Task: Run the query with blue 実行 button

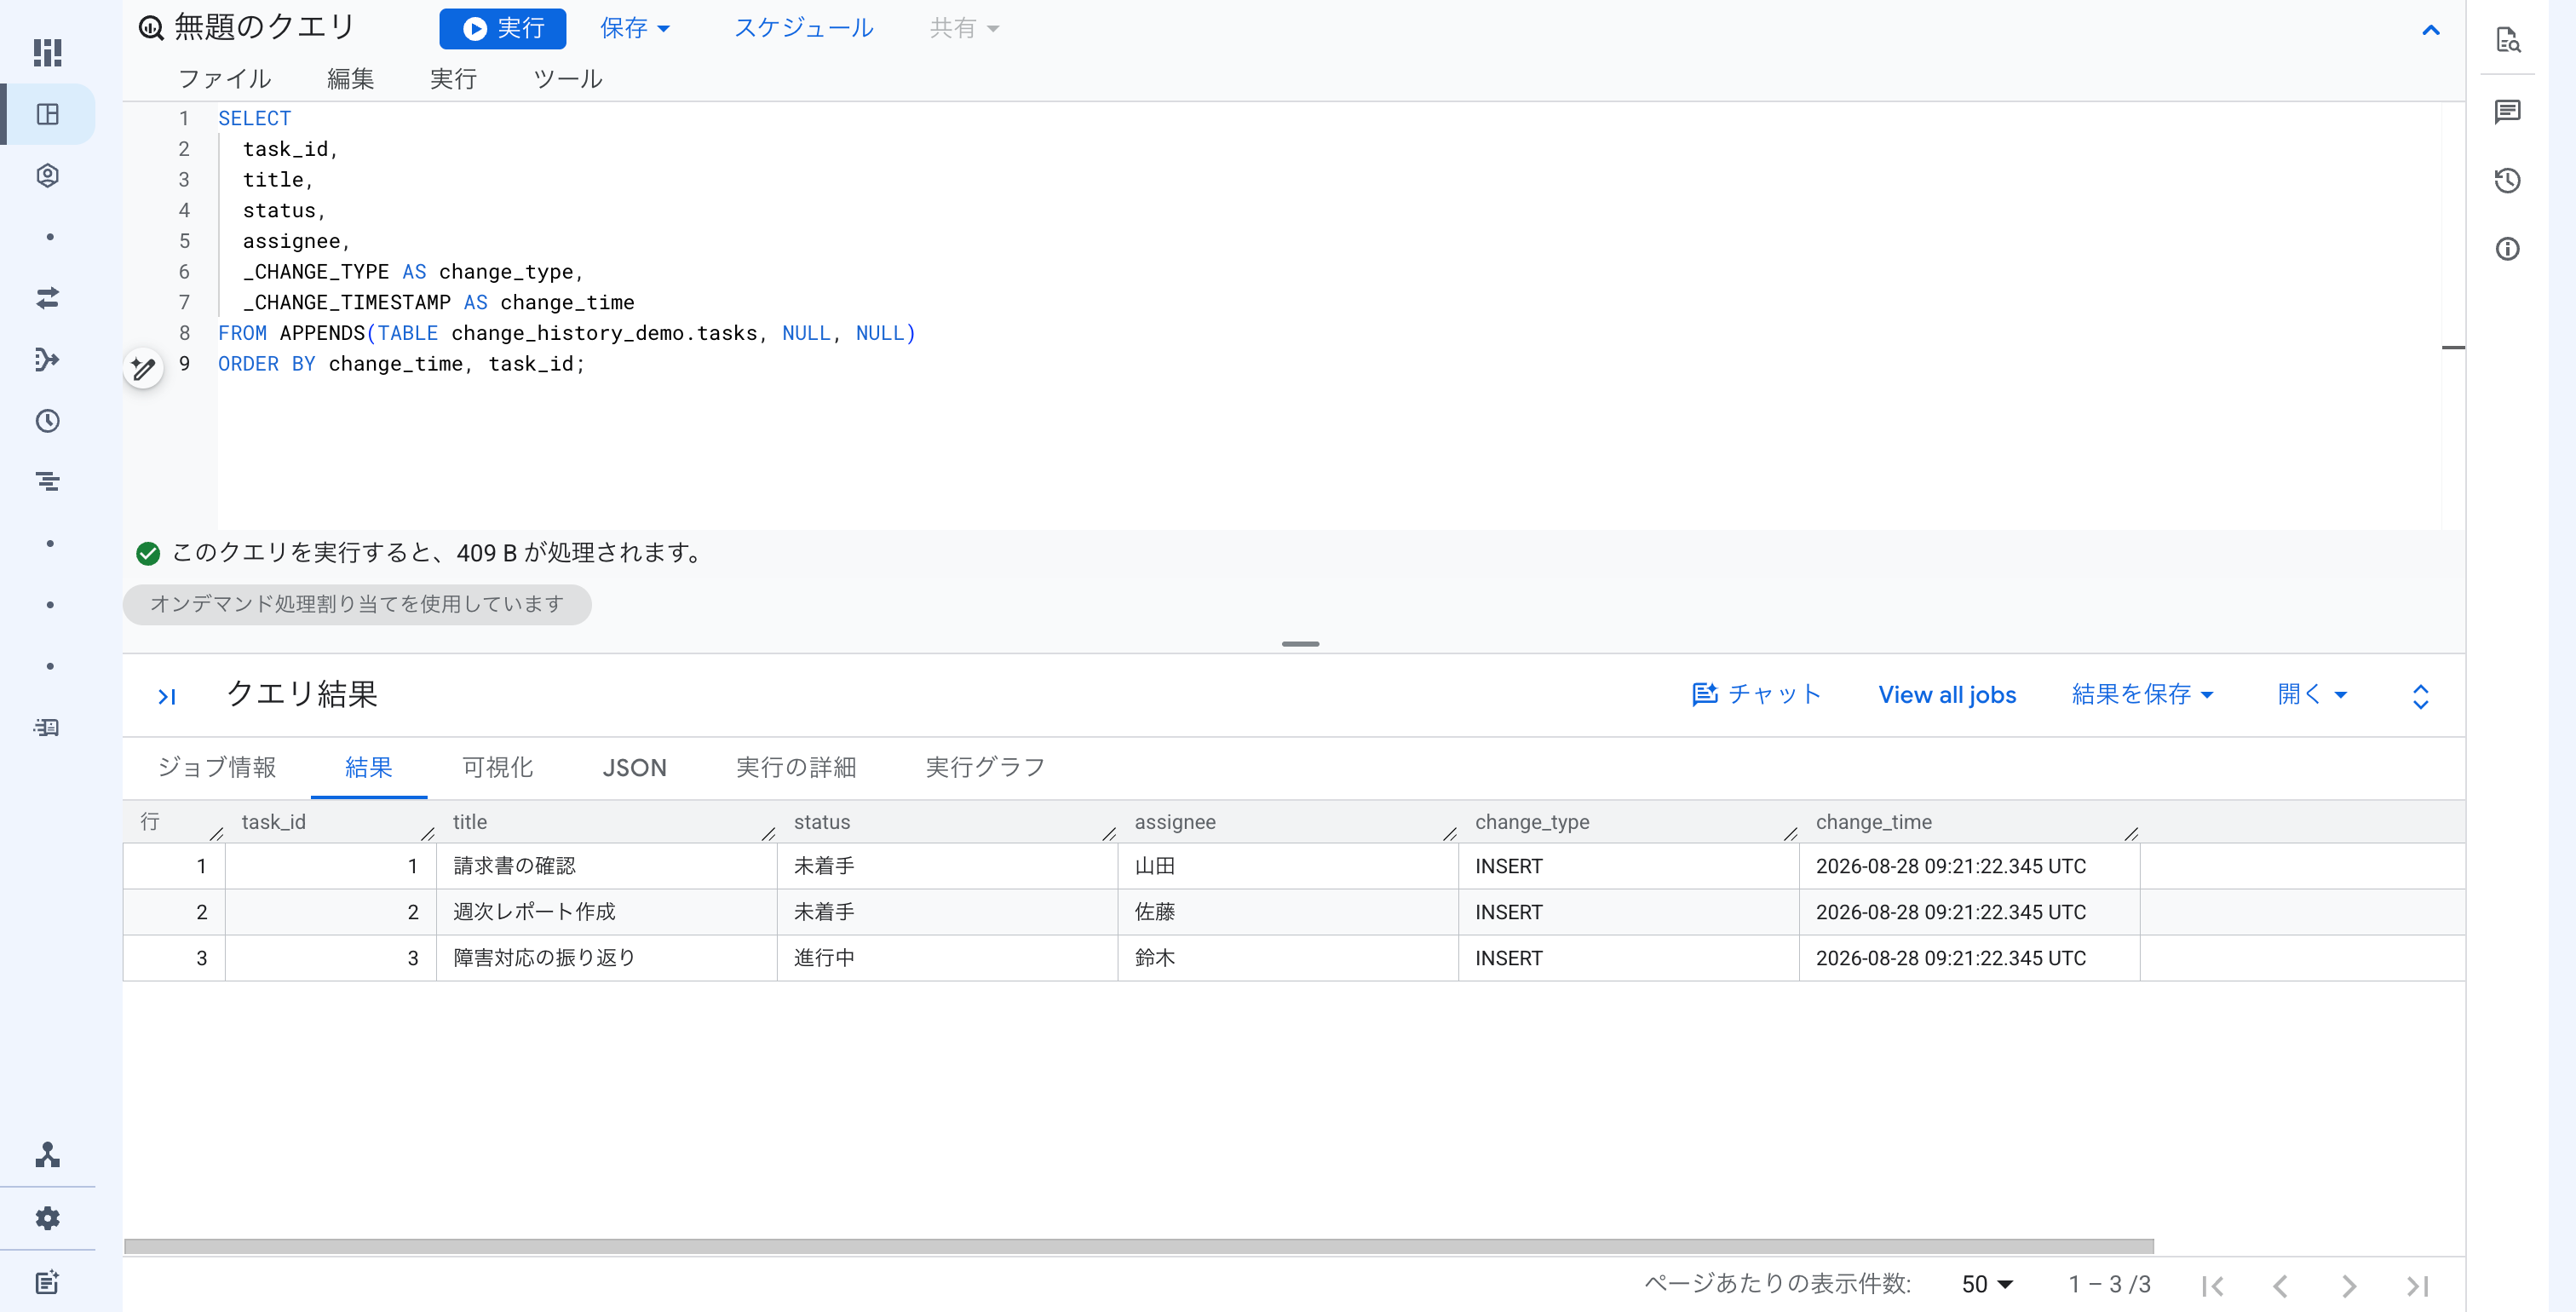Action: point(503,28)
